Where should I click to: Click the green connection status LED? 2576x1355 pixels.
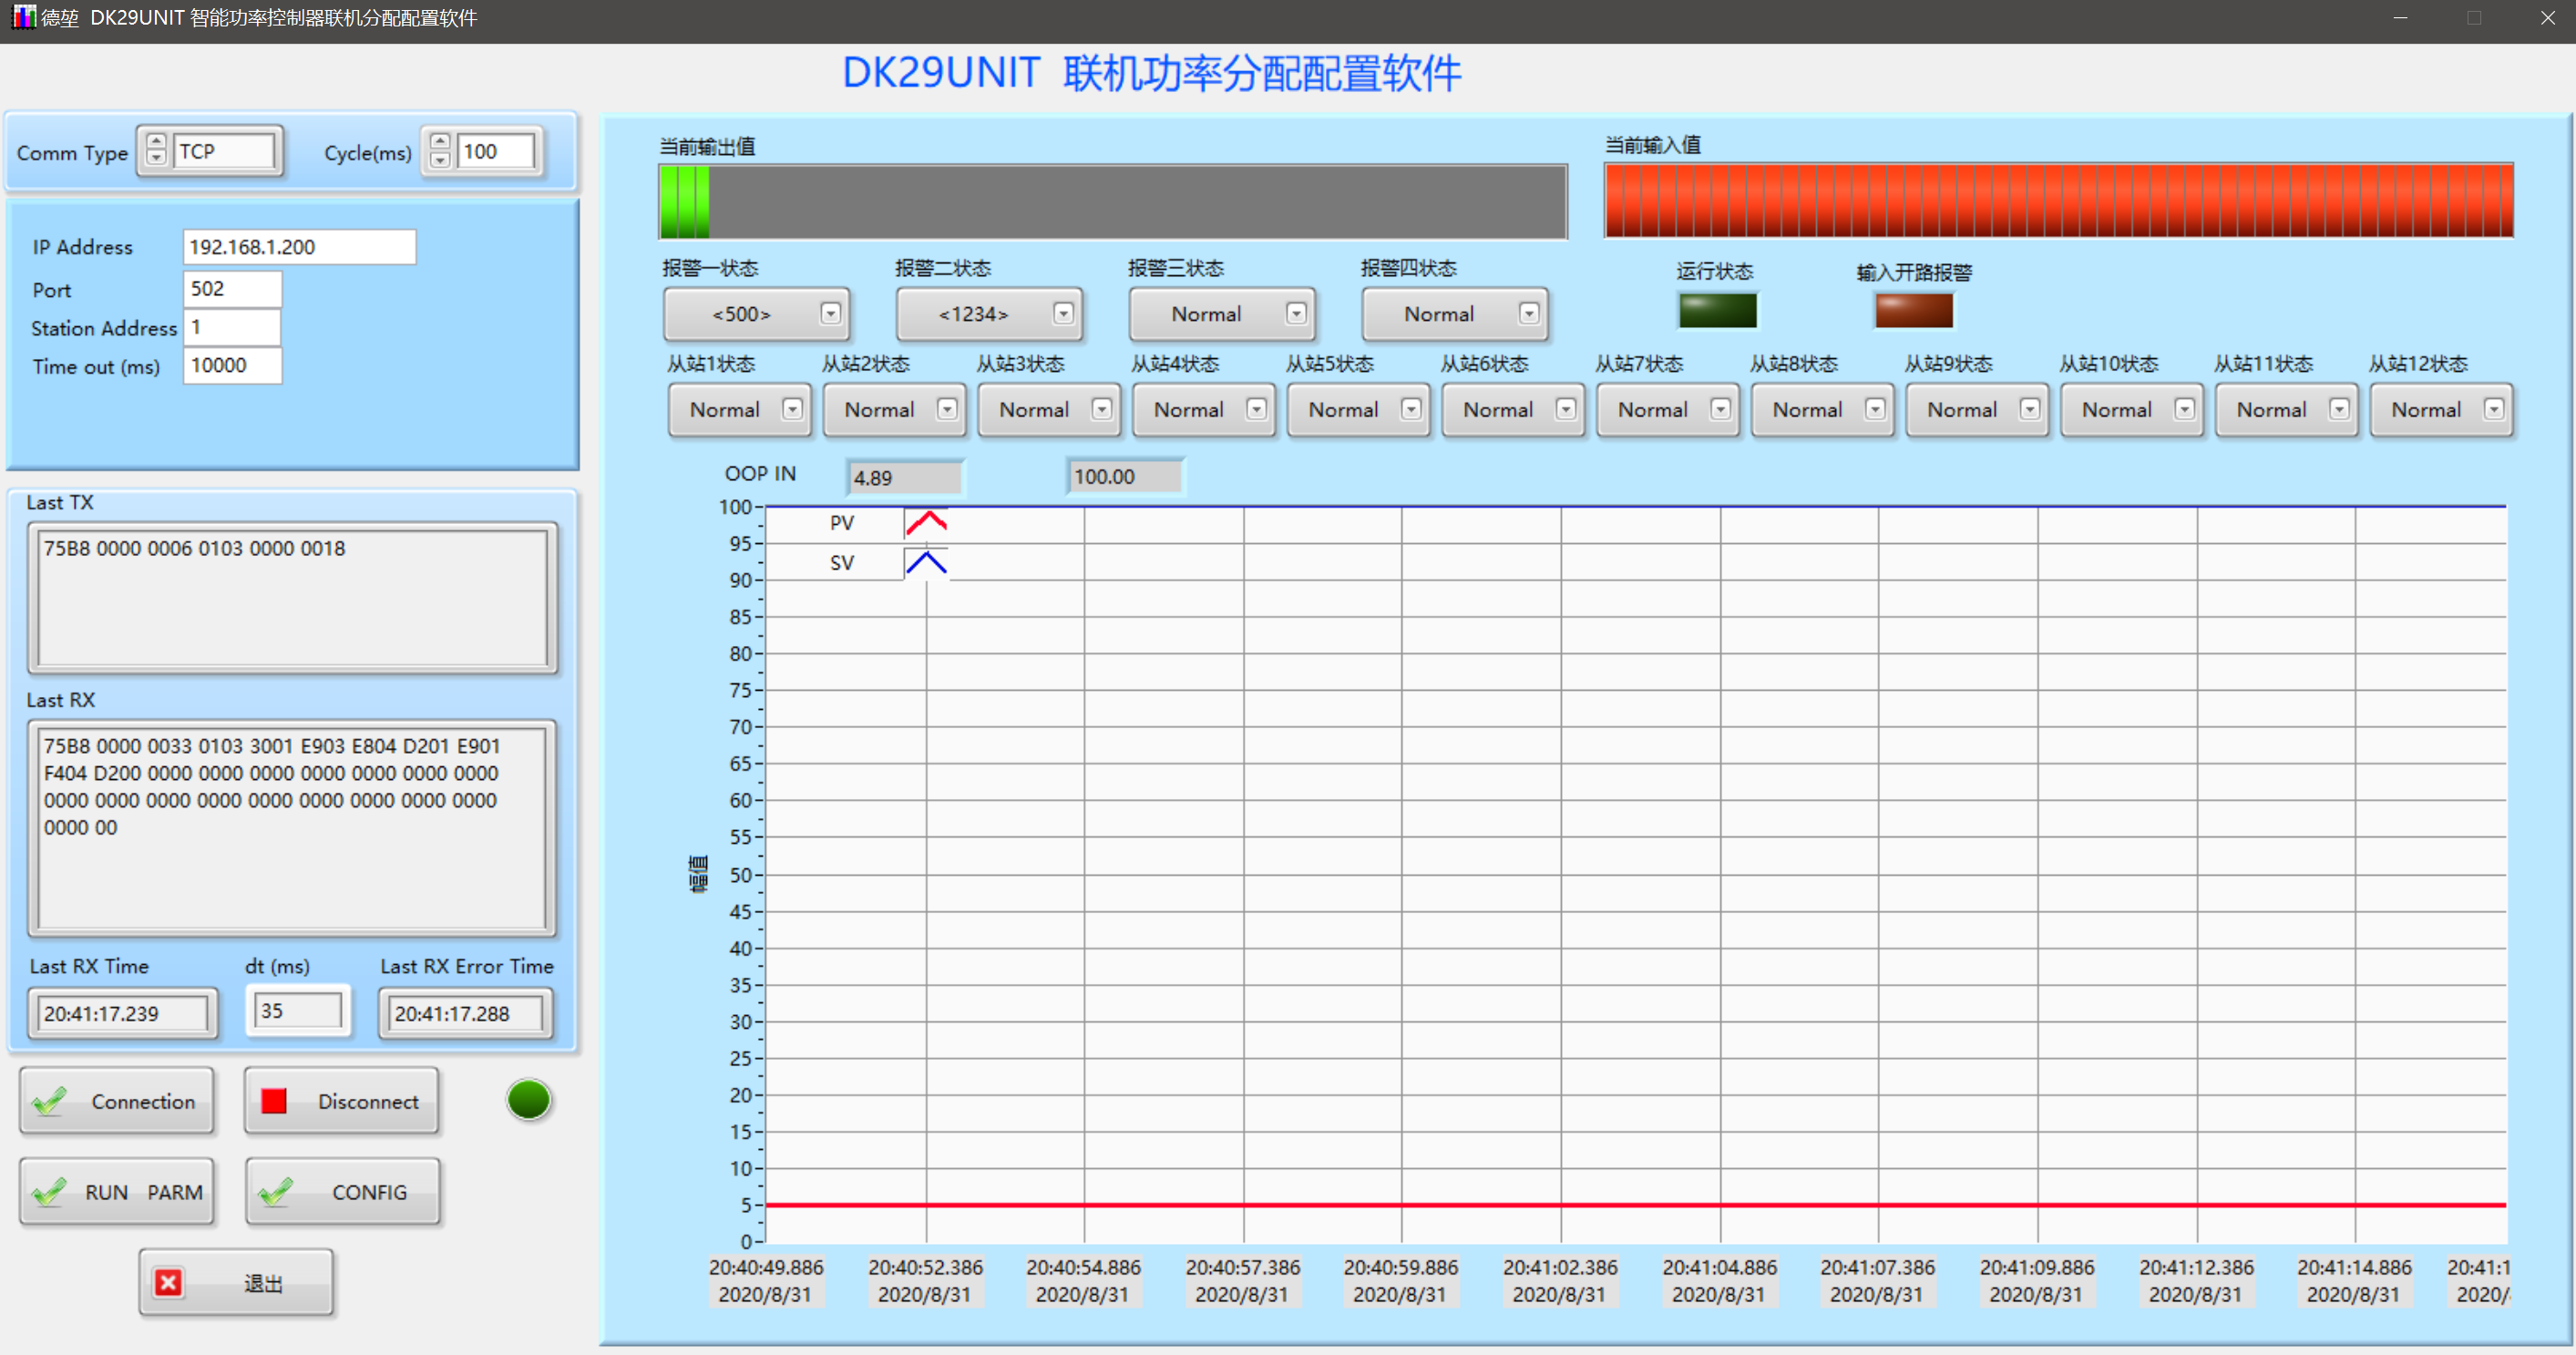click(x=528, y=1100)
